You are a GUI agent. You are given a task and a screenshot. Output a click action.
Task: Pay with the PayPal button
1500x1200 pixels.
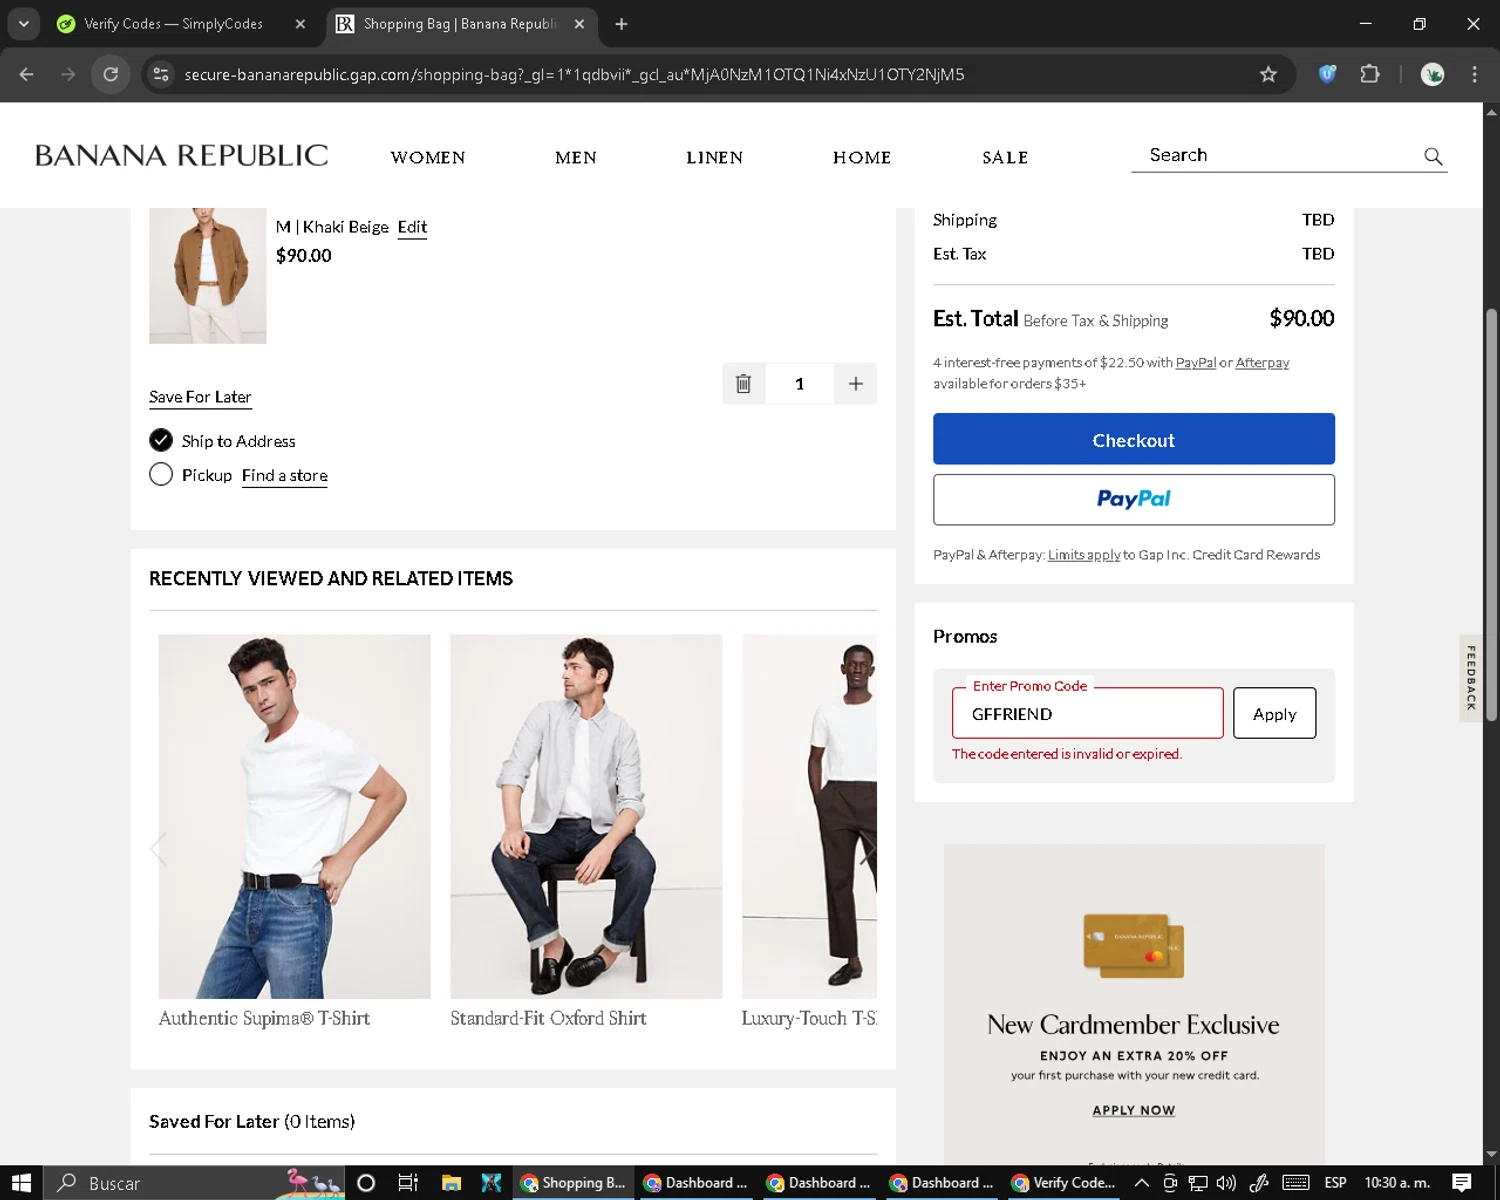pyautogui.click(x=1134, y=499)
